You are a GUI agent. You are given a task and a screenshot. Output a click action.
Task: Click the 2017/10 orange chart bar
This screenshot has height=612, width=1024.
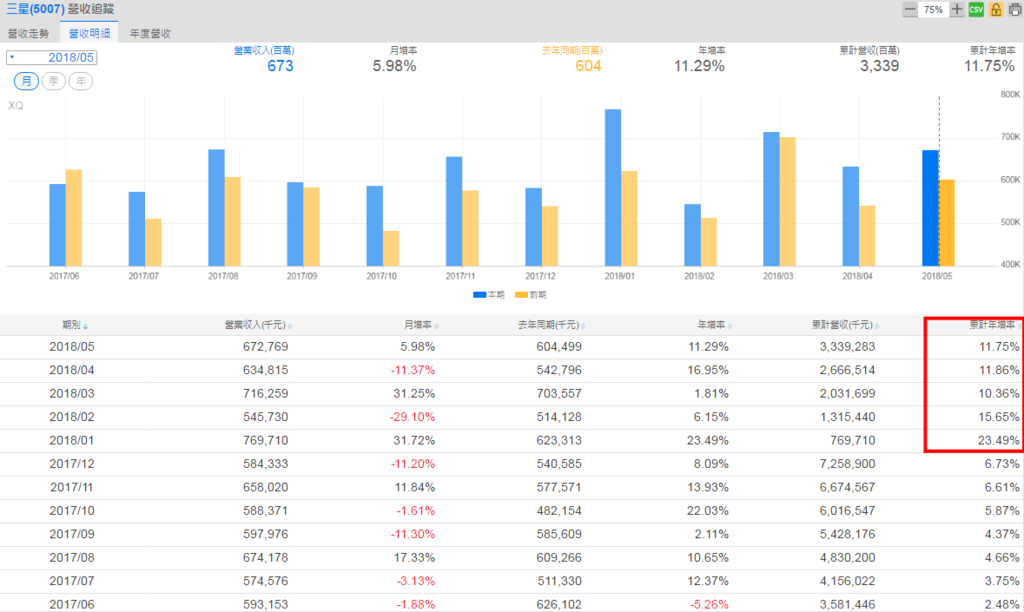pyautogui.click(x=391, y=249)
